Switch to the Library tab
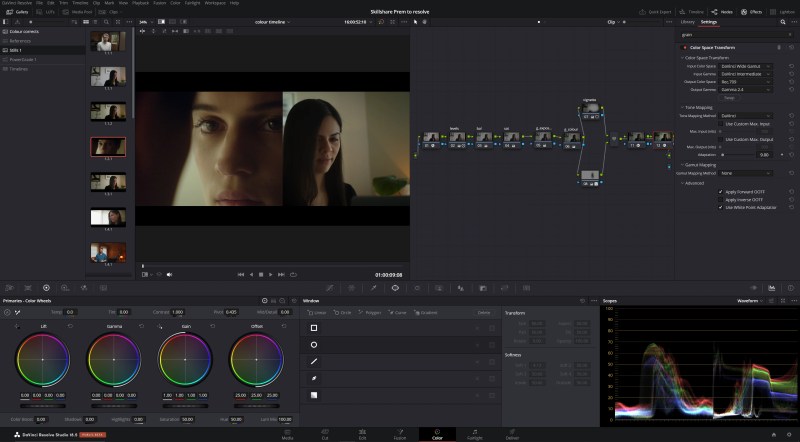 pos(687,22)
